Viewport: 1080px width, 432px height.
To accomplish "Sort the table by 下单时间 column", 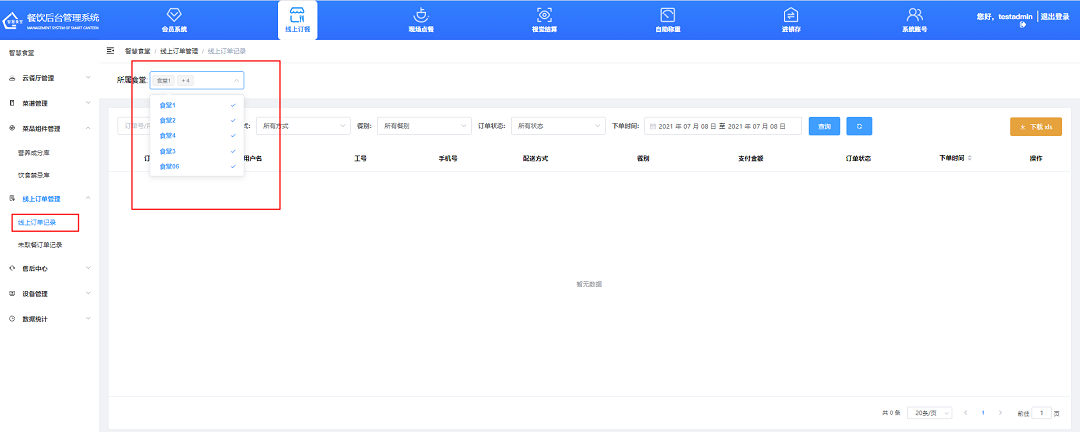I will [955, 158].
